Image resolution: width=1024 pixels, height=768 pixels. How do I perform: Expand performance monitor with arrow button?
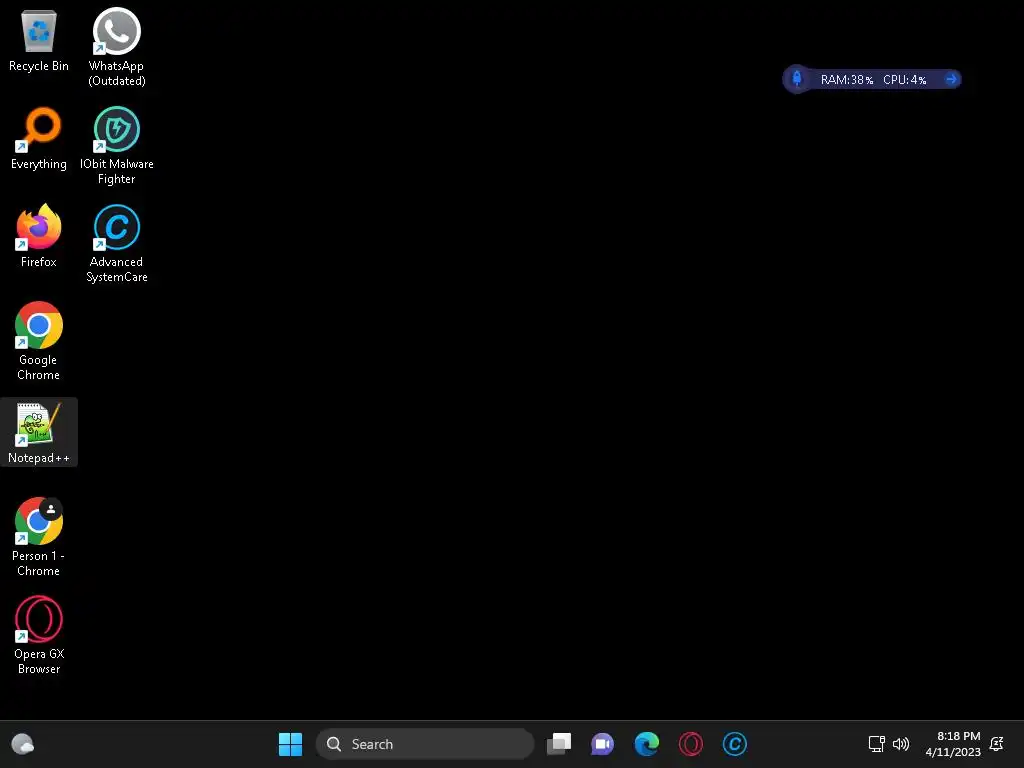pyautogui.click(x=951, y=79)
